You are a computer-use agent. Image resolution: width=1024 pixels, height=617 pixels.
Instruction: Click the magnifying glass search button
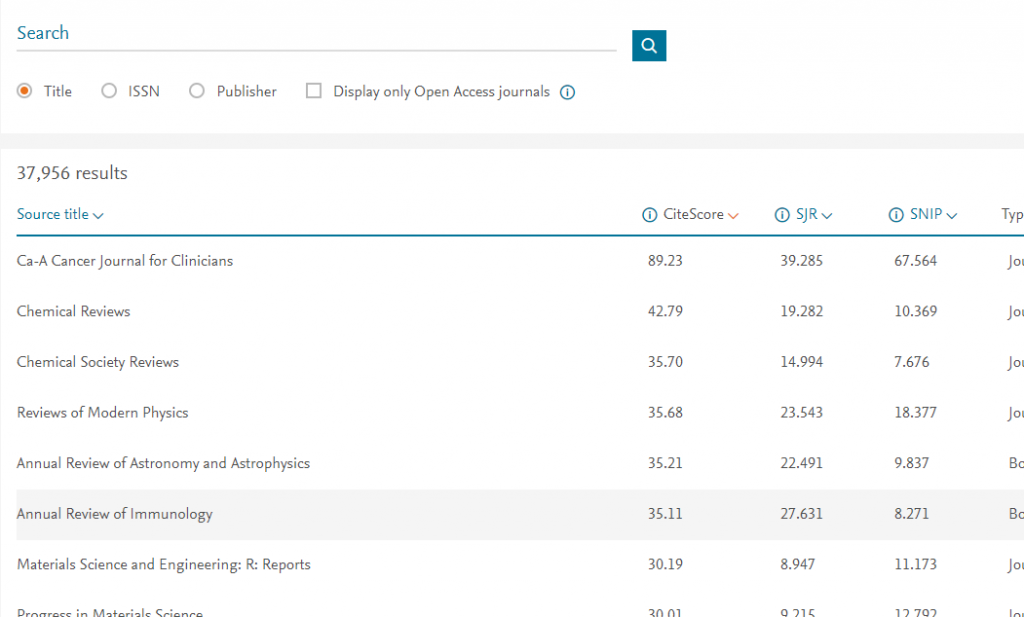pyautogui.click(x=649, y=45)
